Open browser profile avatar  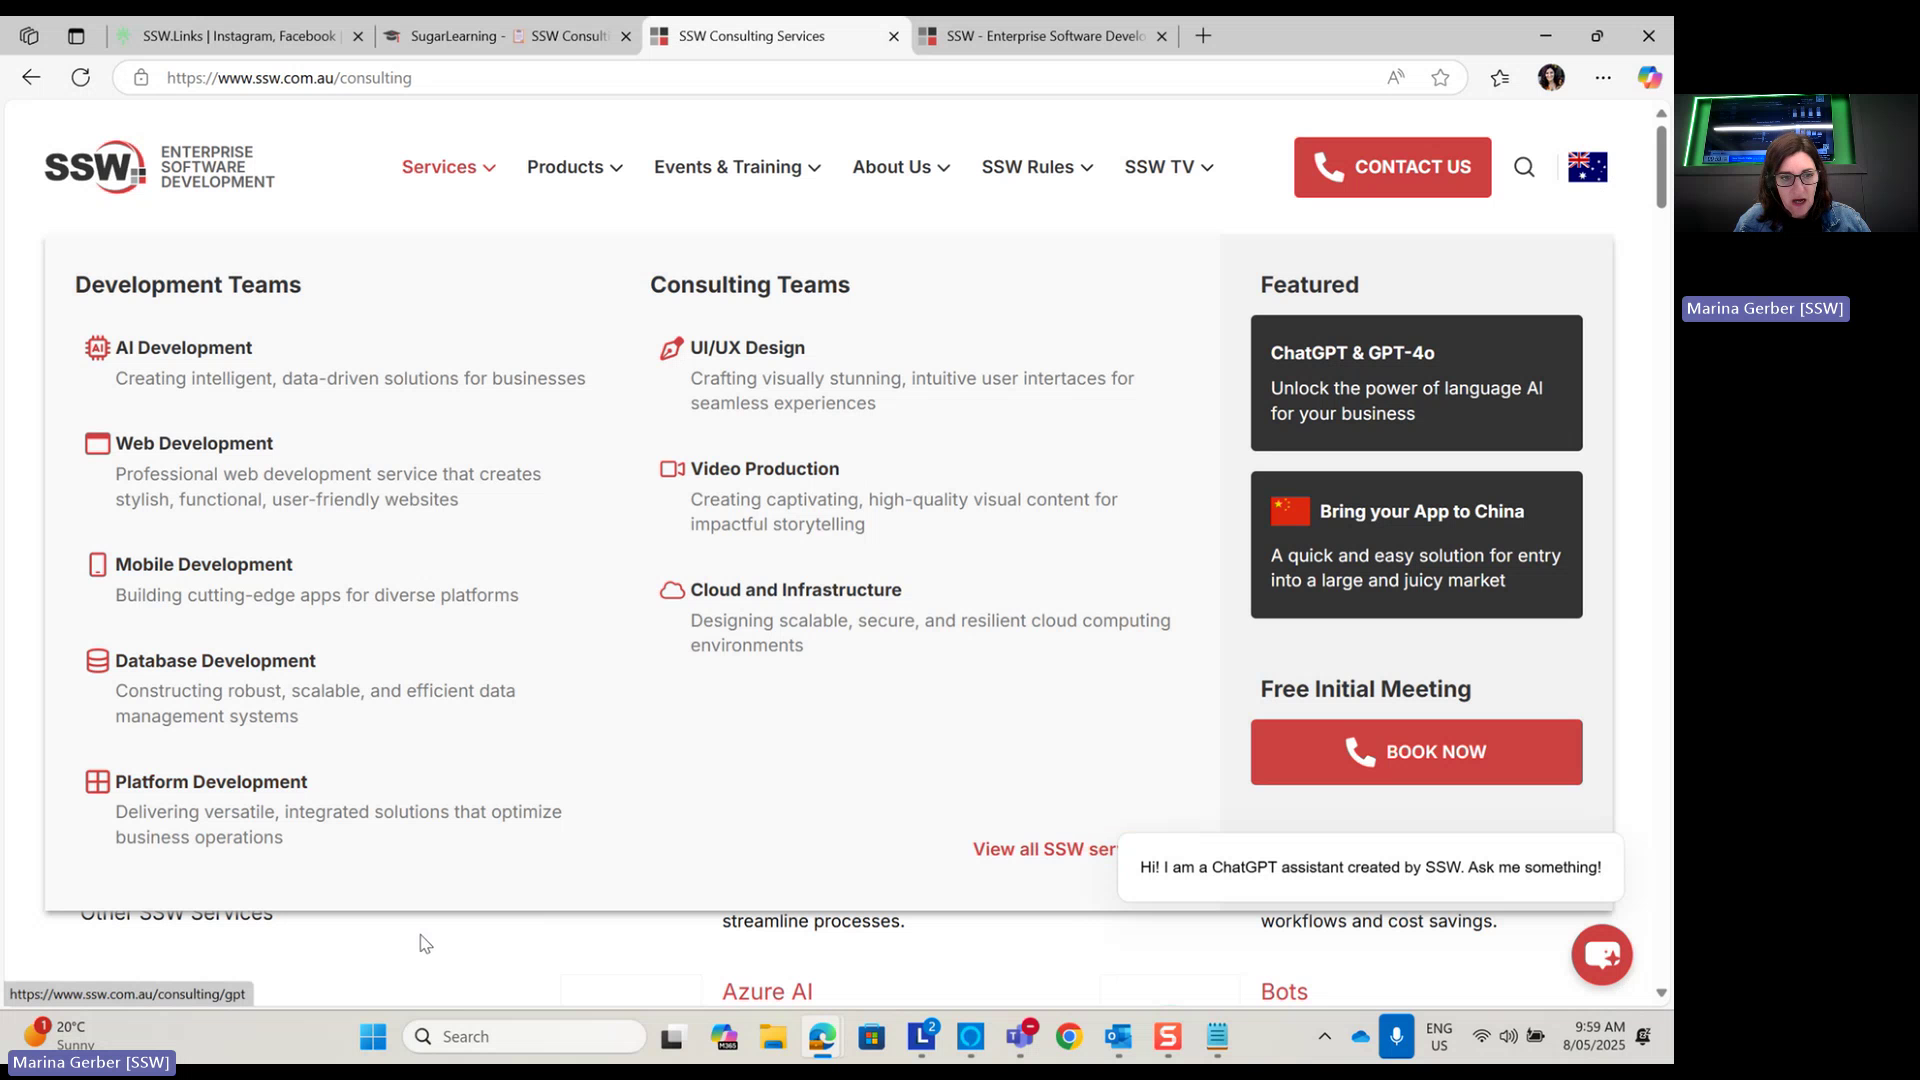pos(1551,77)
